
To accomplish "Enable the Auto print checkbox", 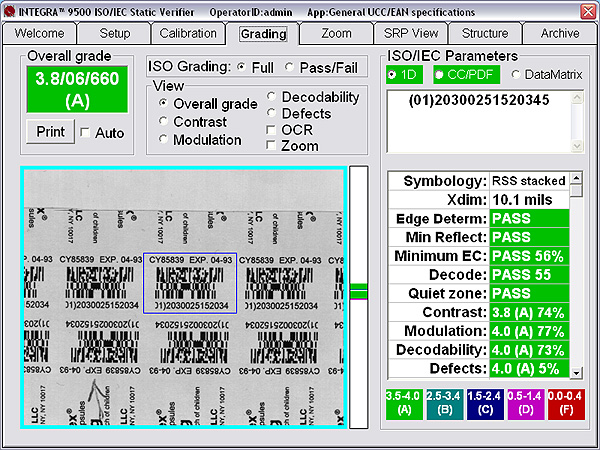I will point(85,132).
